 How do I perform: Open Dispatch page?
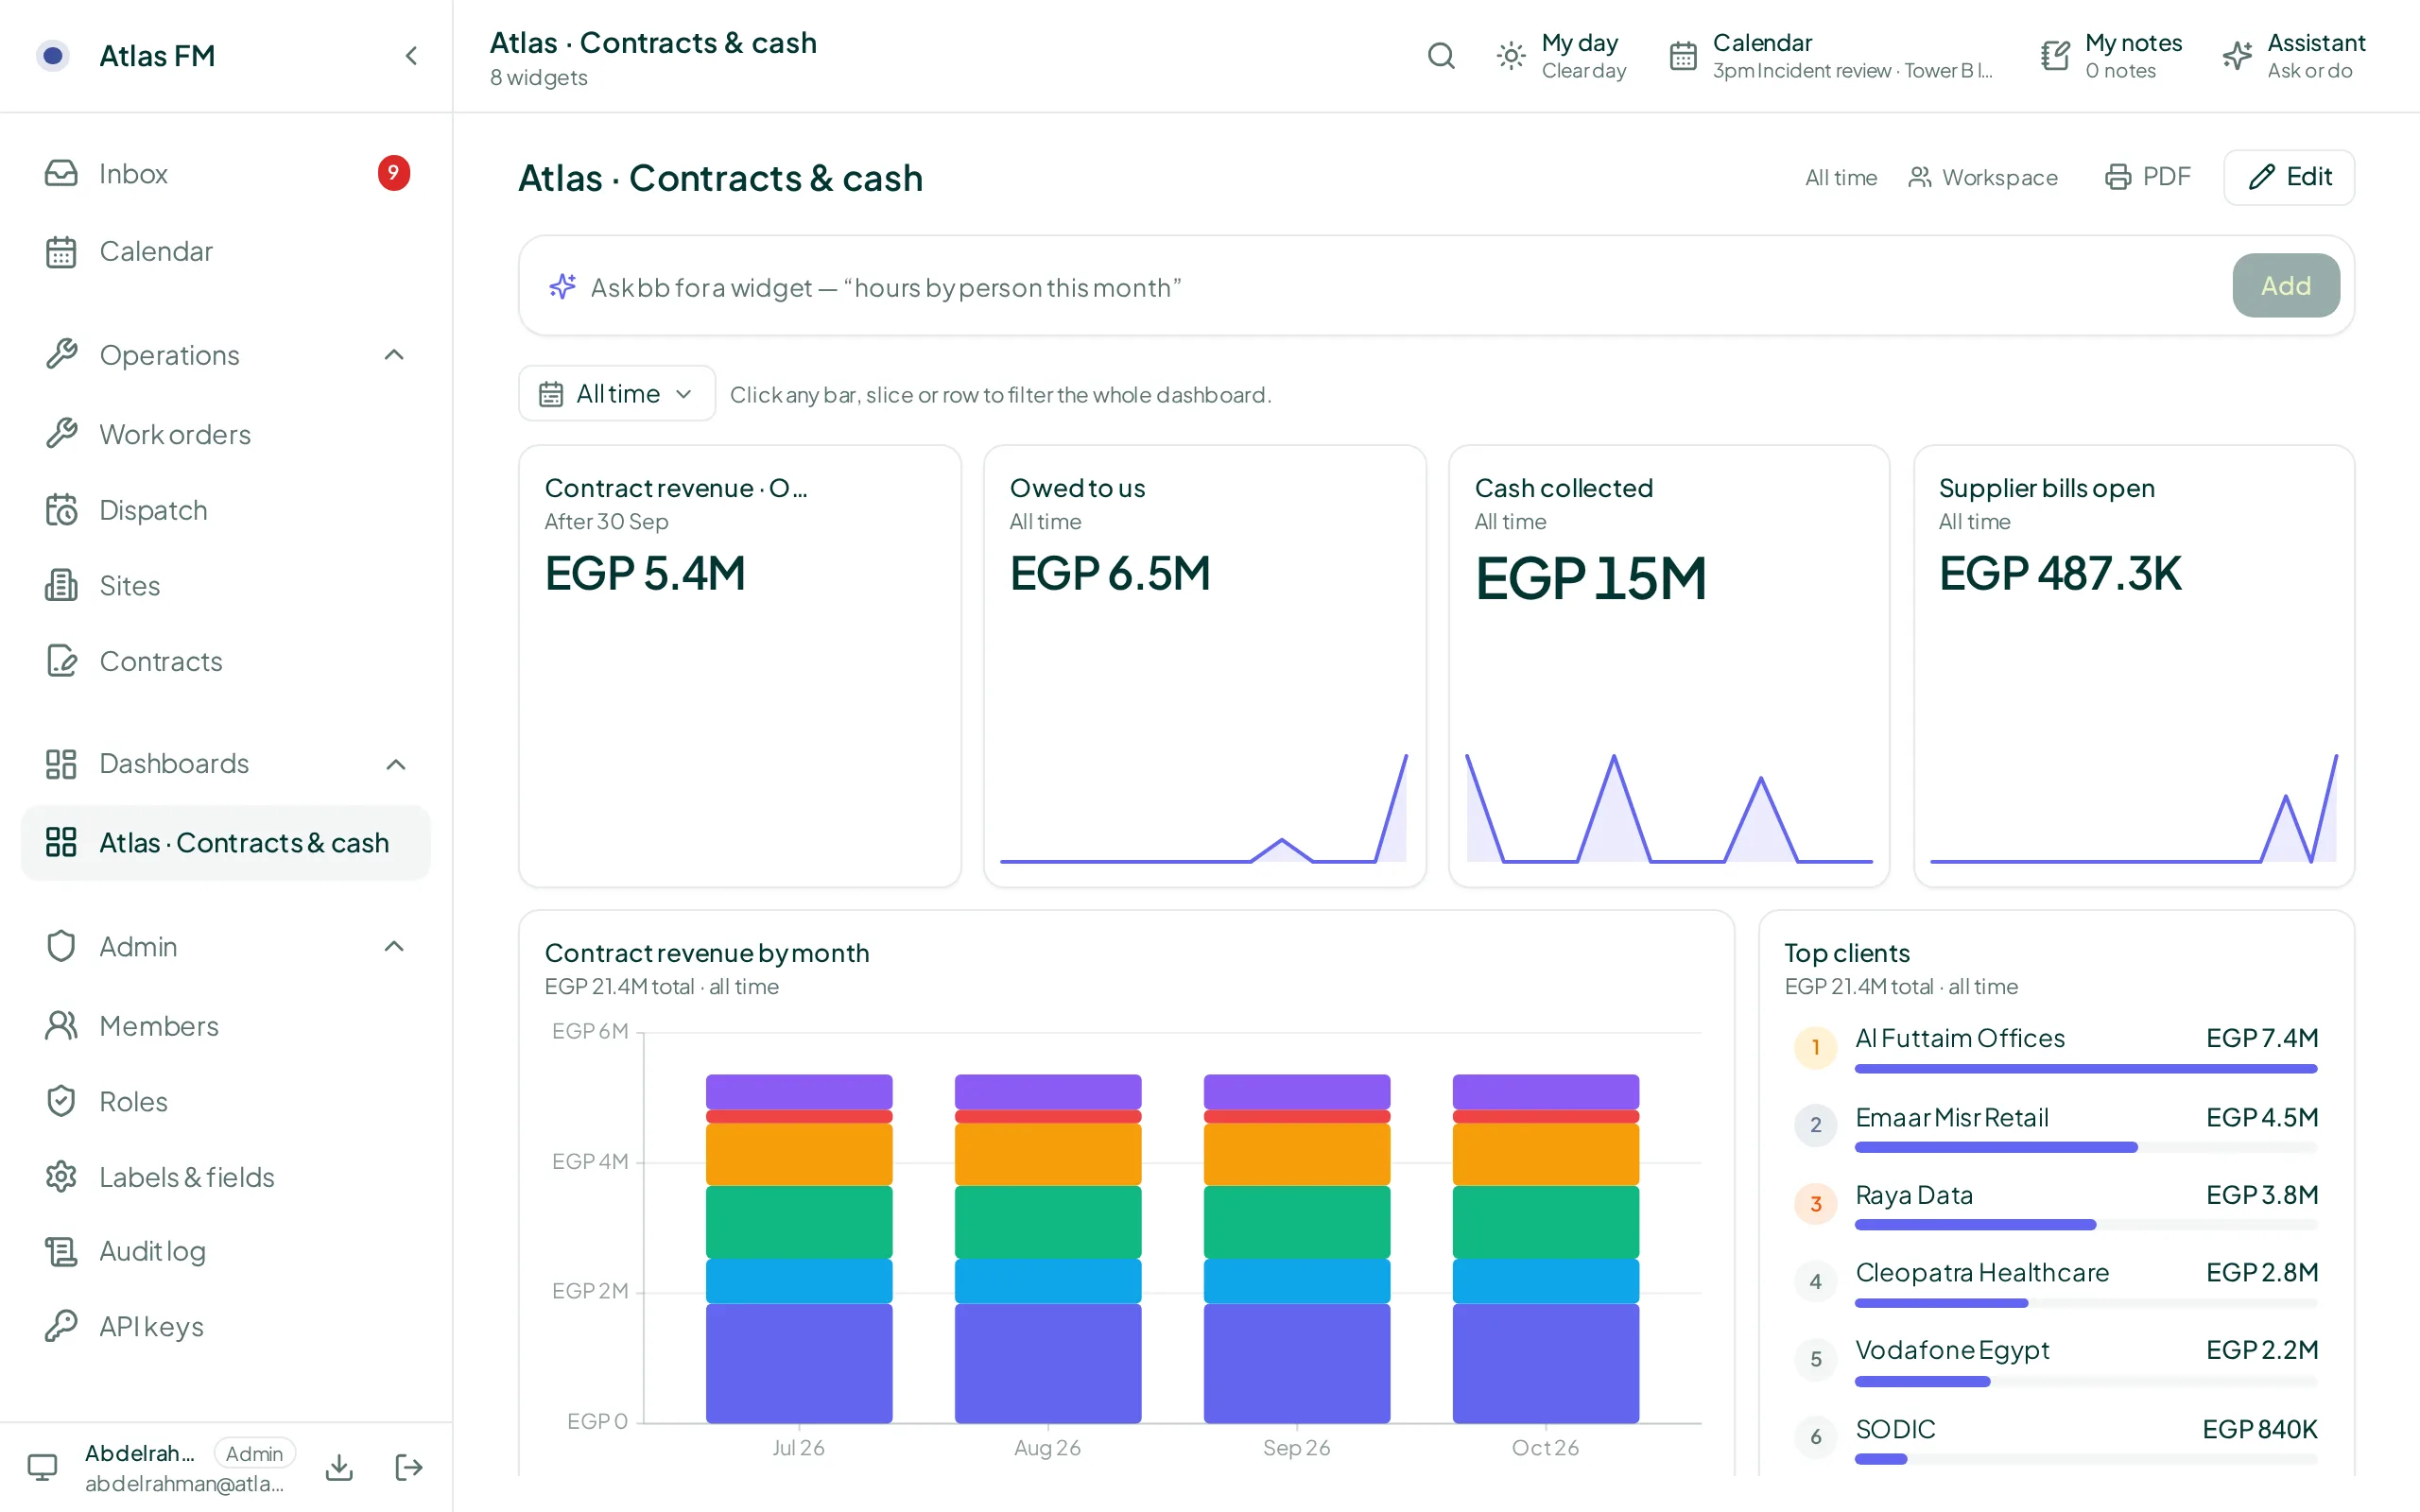226,510
